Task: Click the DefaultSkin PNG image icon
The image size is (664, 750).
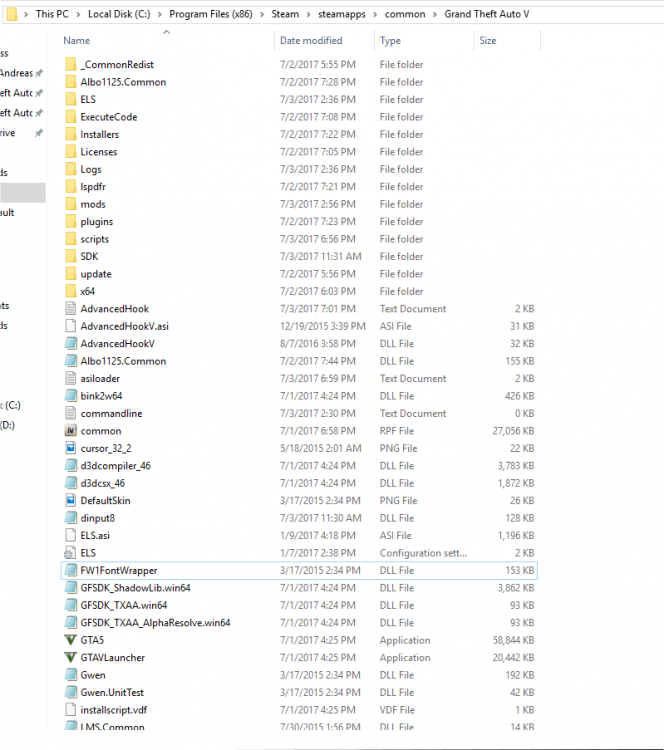Action: pyautogui.click(x=70, y=500)
